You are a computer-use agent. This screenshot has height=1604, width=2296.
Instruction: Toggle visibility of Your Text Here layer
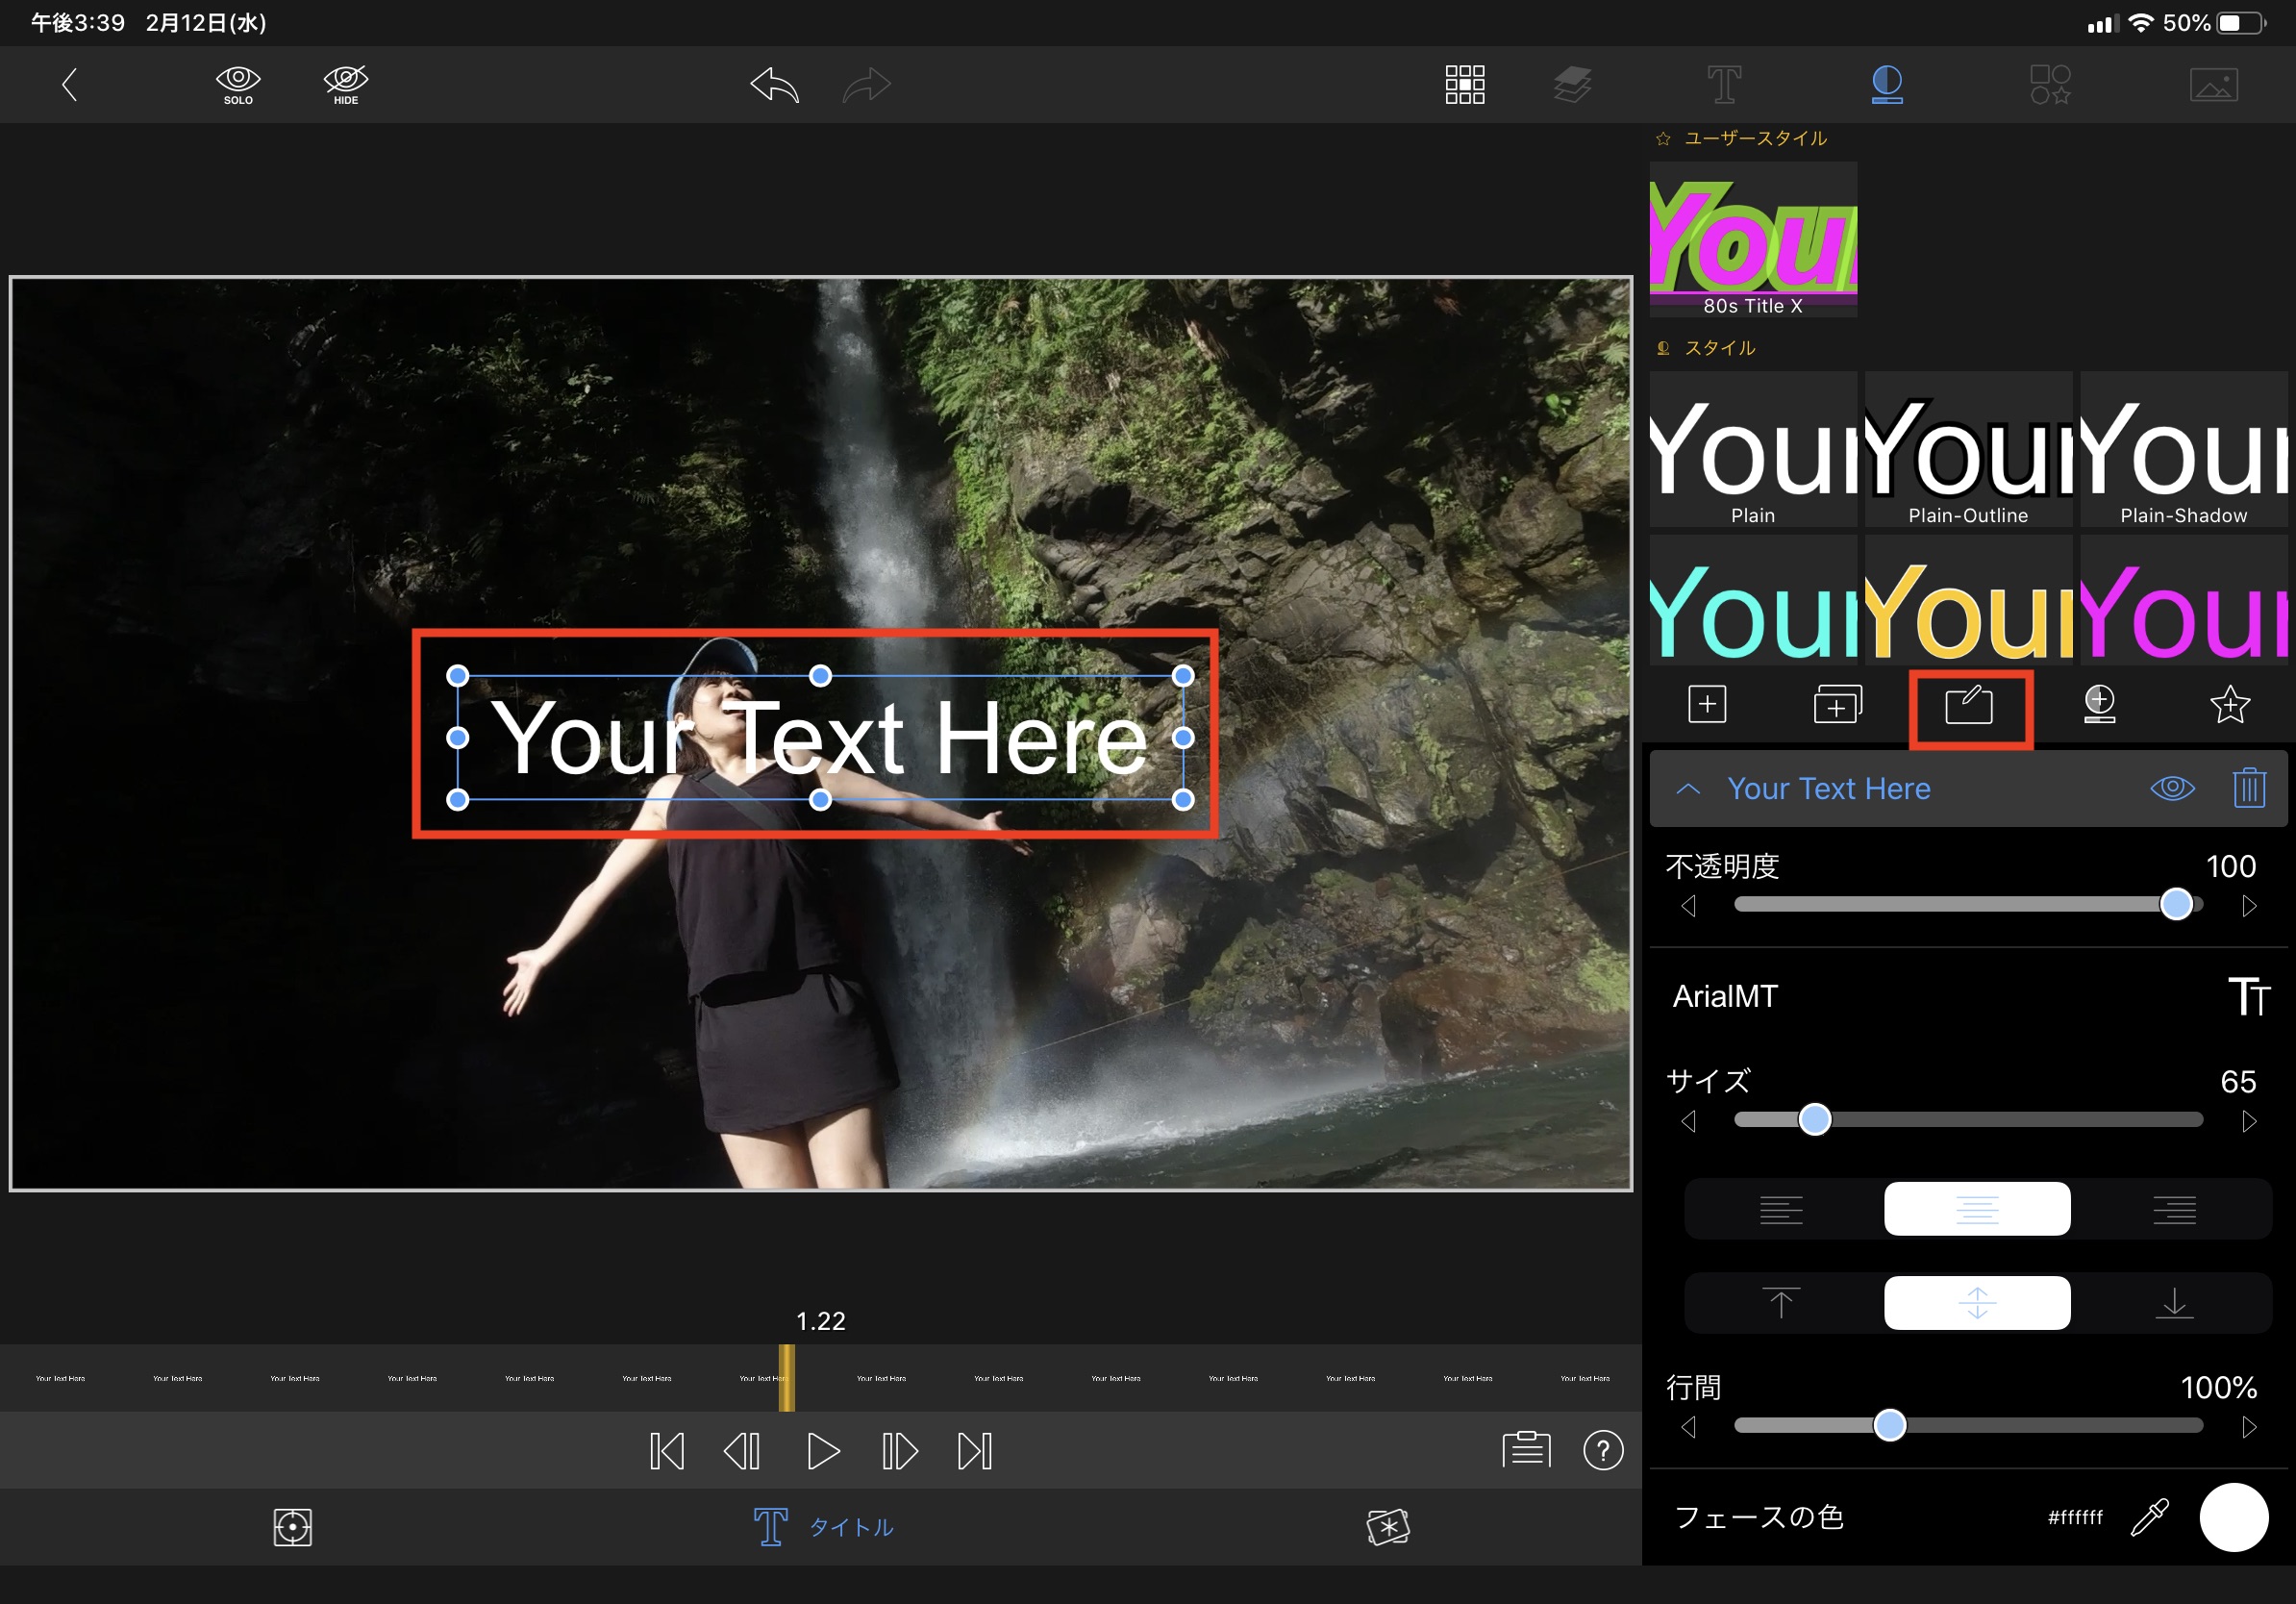click(2172, 788)
